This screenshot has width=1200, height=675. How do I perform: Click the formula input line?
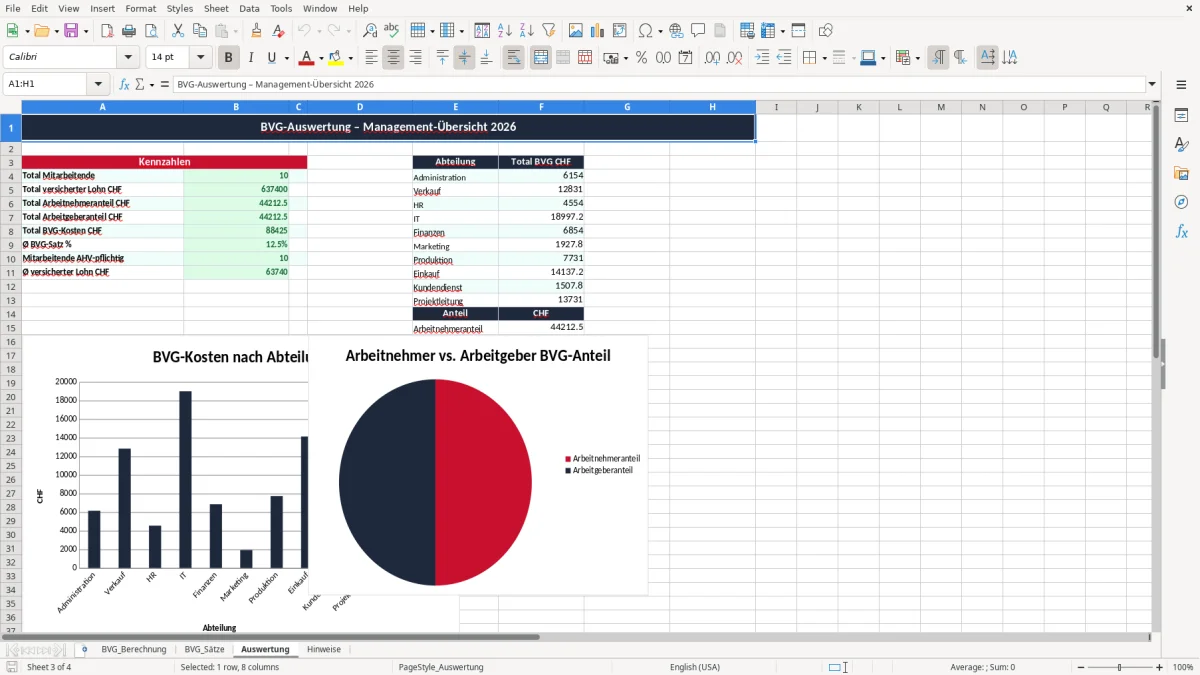coord(658,84)
